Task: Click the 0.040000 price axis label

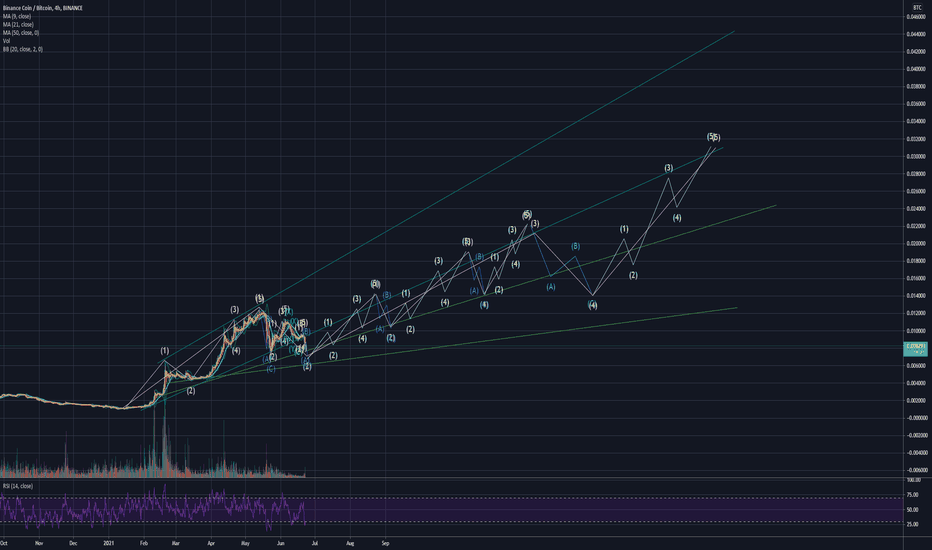Action: [916, 69]
